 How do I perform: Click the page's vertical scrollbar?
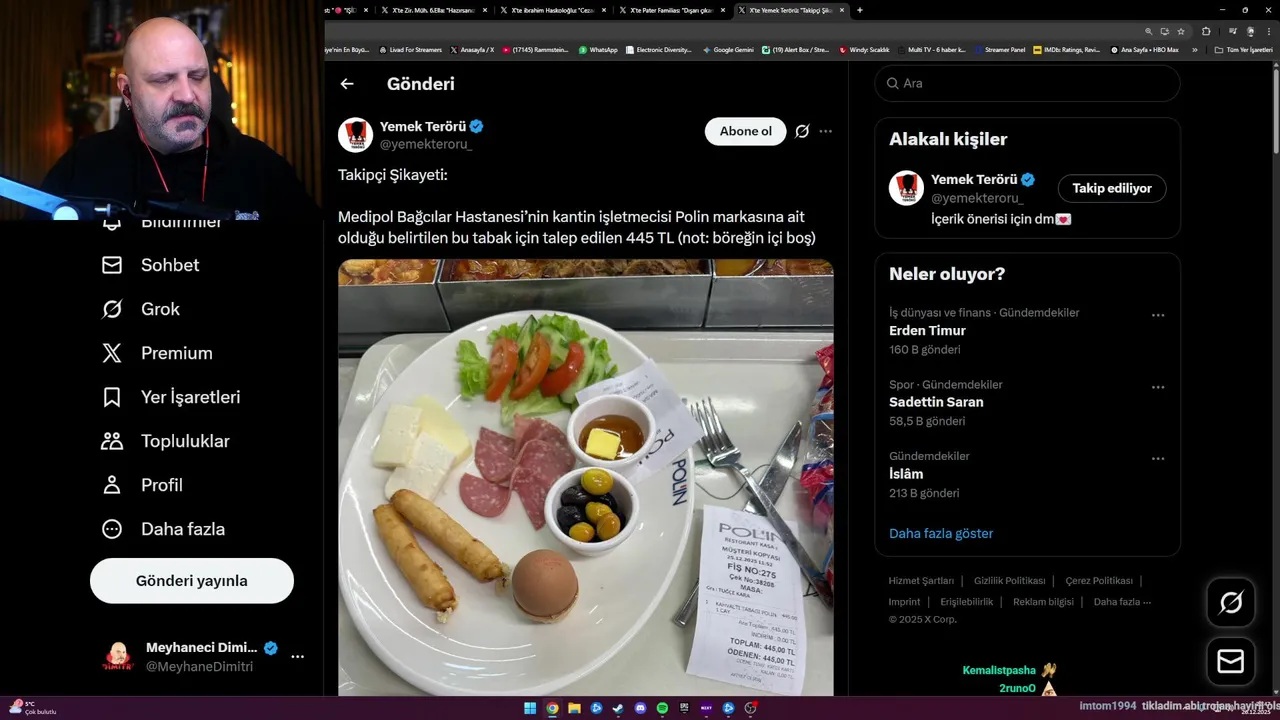[1275, 110]
